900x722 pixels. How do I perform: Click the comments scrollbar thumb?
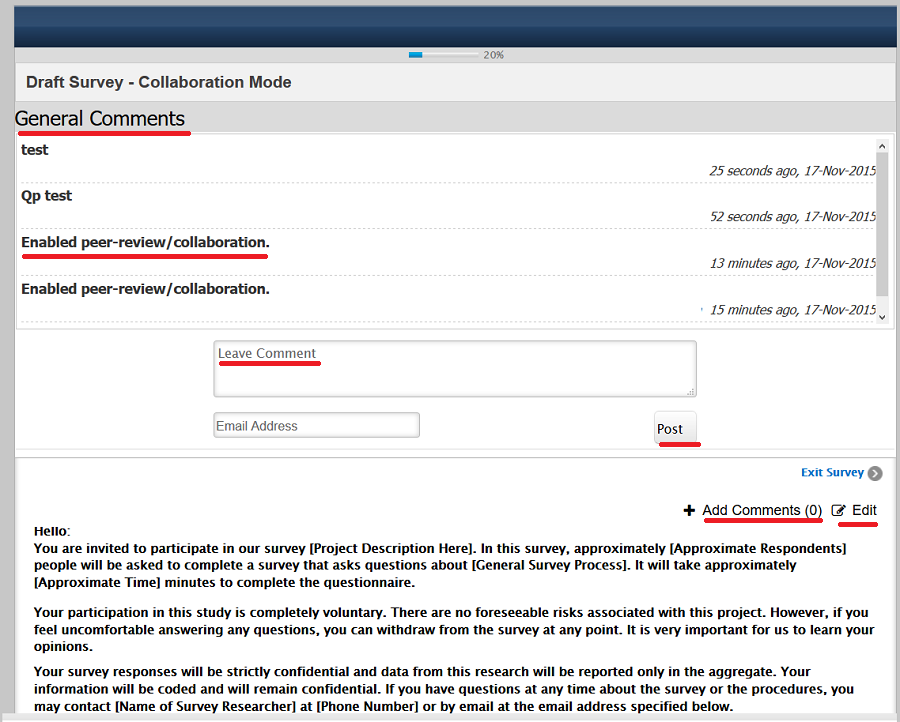[882, 224]
